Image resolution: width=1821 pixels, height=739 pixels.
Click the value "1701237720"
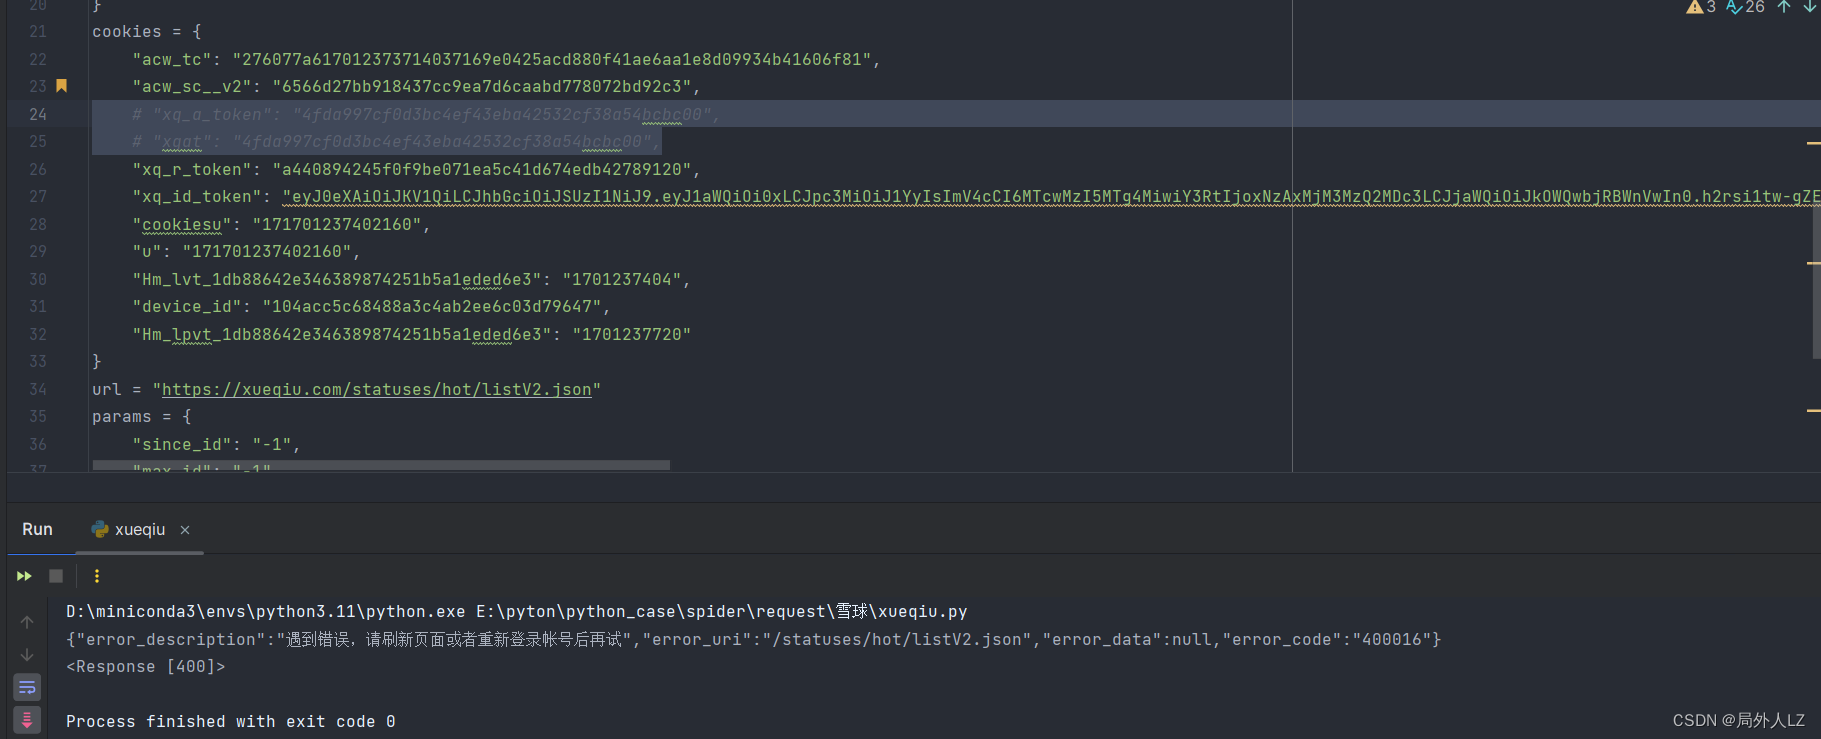pos(631,334)
